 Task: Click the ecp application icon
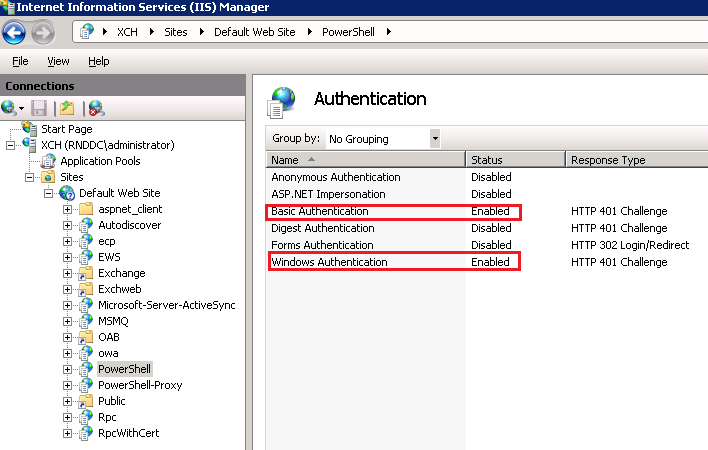point(86,241)
